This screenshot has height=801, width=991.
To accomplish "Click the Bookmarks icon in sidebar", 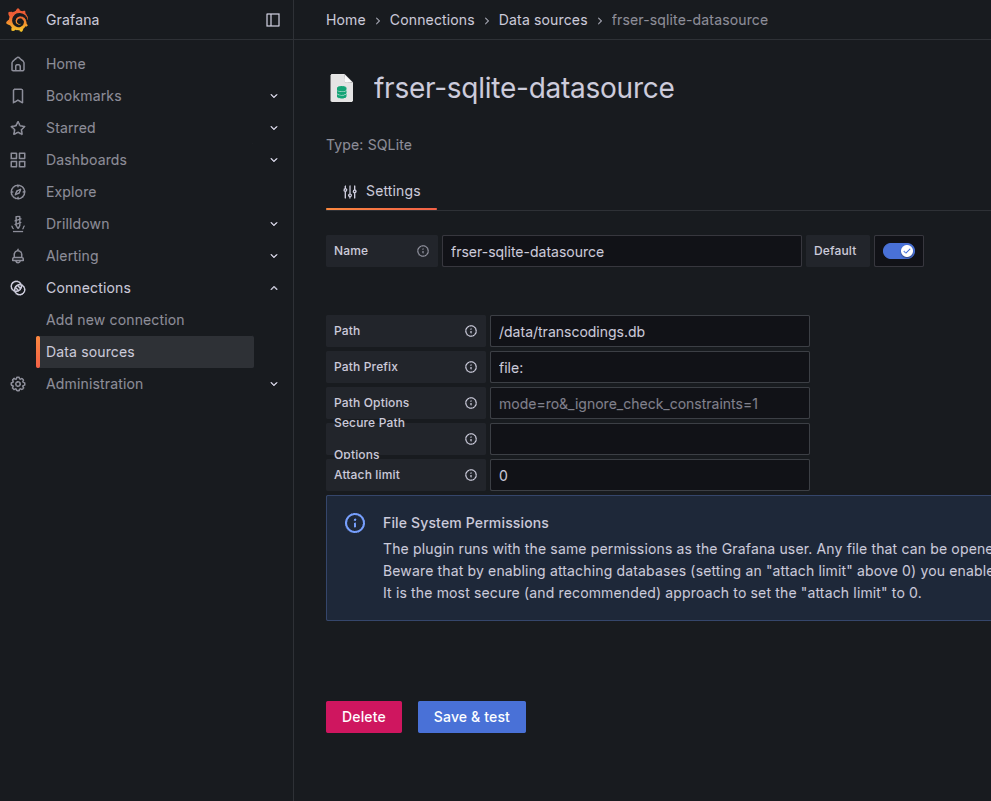I will [x=18, y=96].
